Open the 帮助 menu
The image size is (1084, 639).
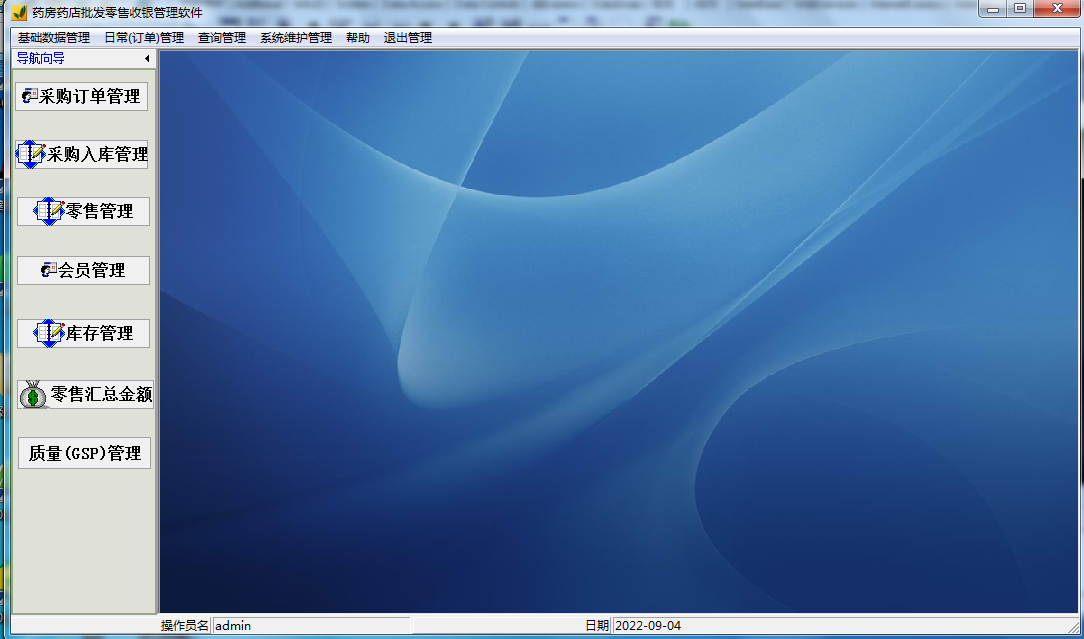(357, 36)
